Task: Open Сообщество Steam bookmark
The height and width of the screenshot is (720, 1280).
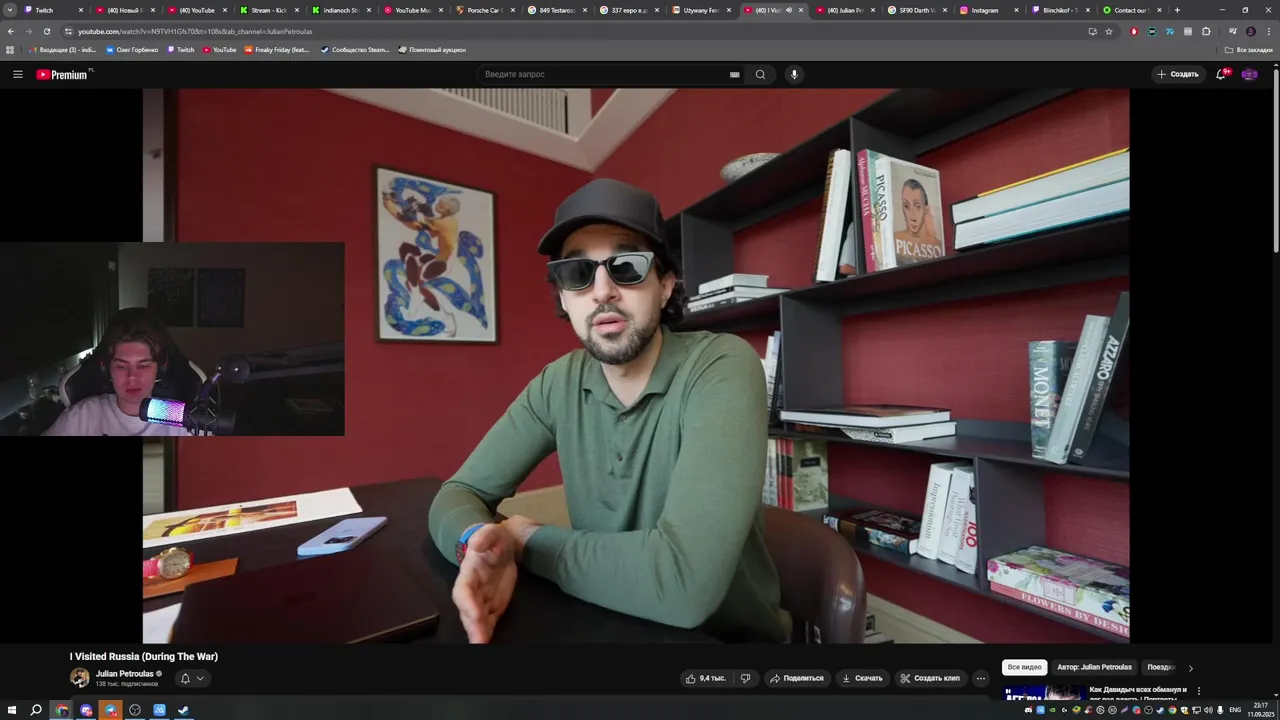Action: point(355,49)
